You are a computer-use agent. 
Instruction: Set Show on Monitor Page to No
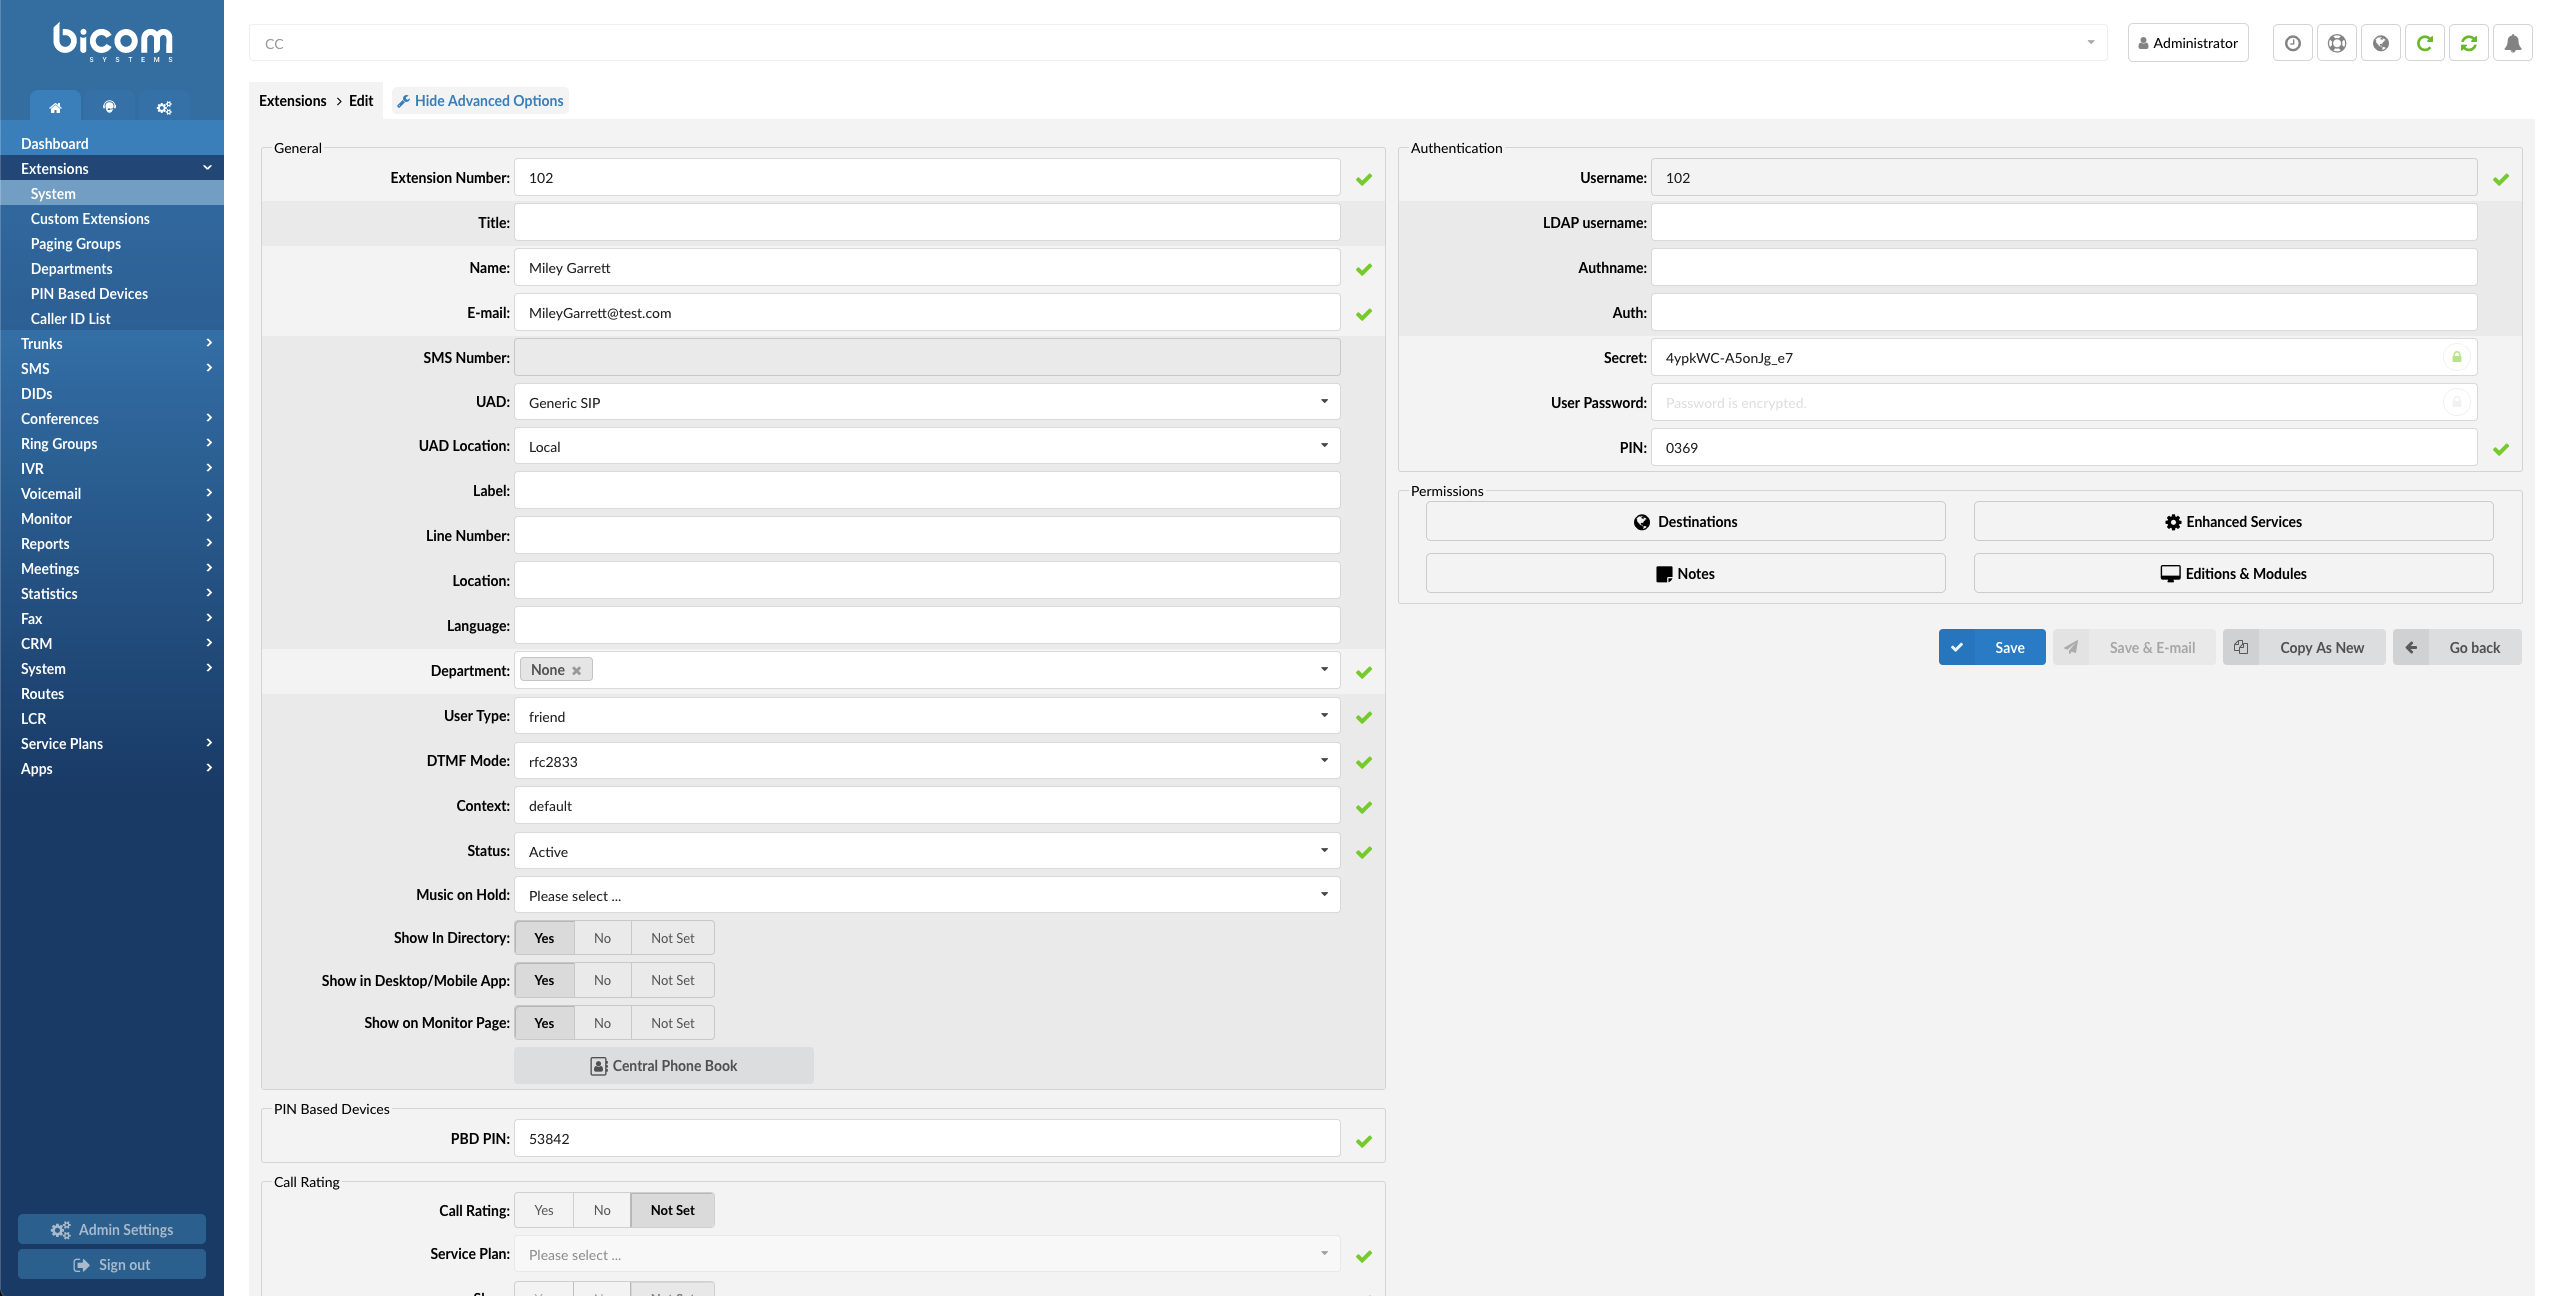[x=602, y=1023]
